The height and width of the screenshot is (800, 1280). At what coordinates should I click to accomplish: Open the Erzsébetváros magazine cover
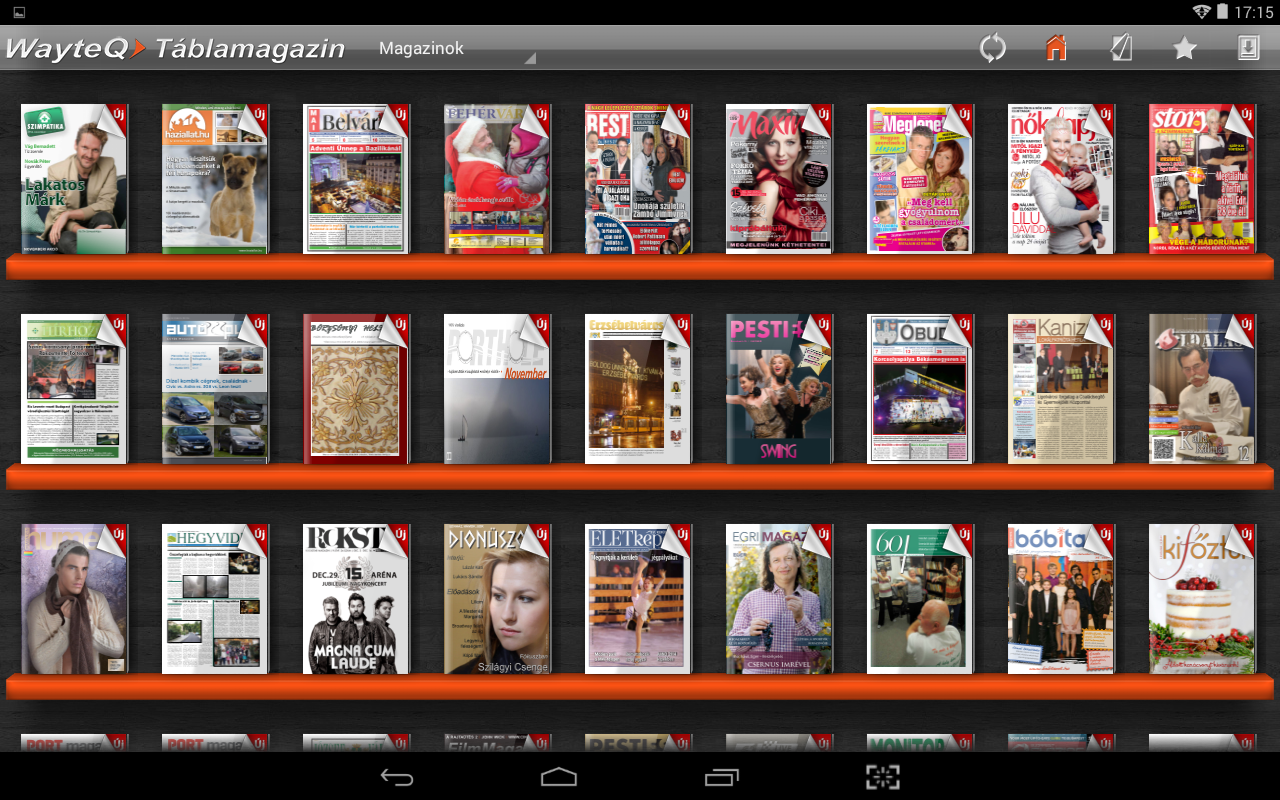638,389
